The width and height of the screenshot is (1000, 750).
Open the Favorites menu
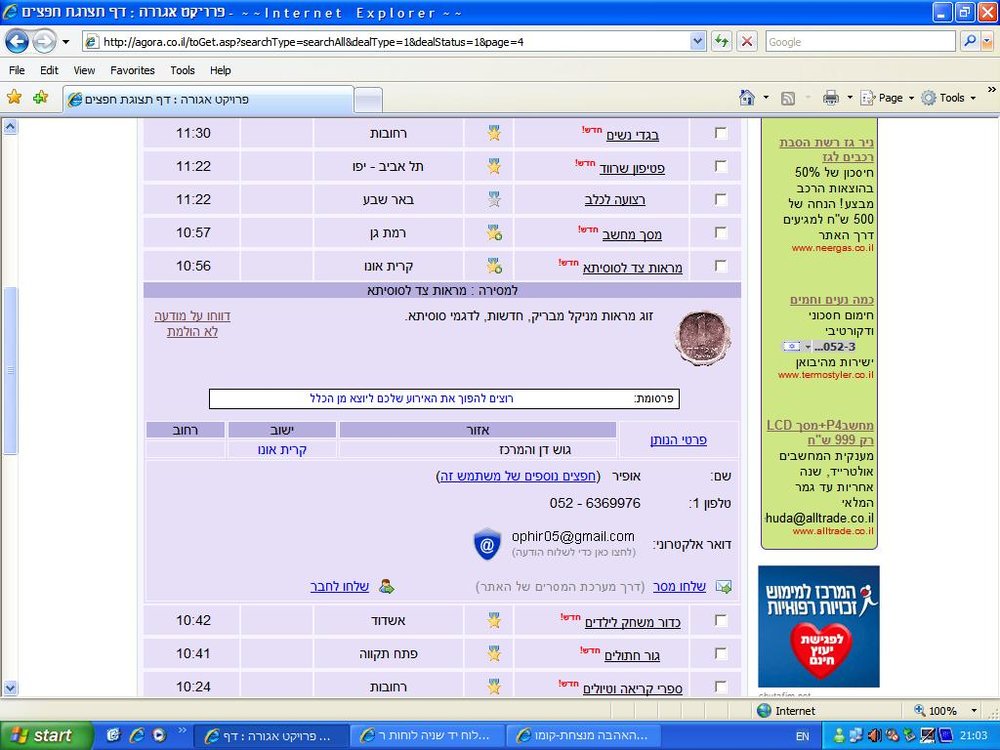[133, 70]
